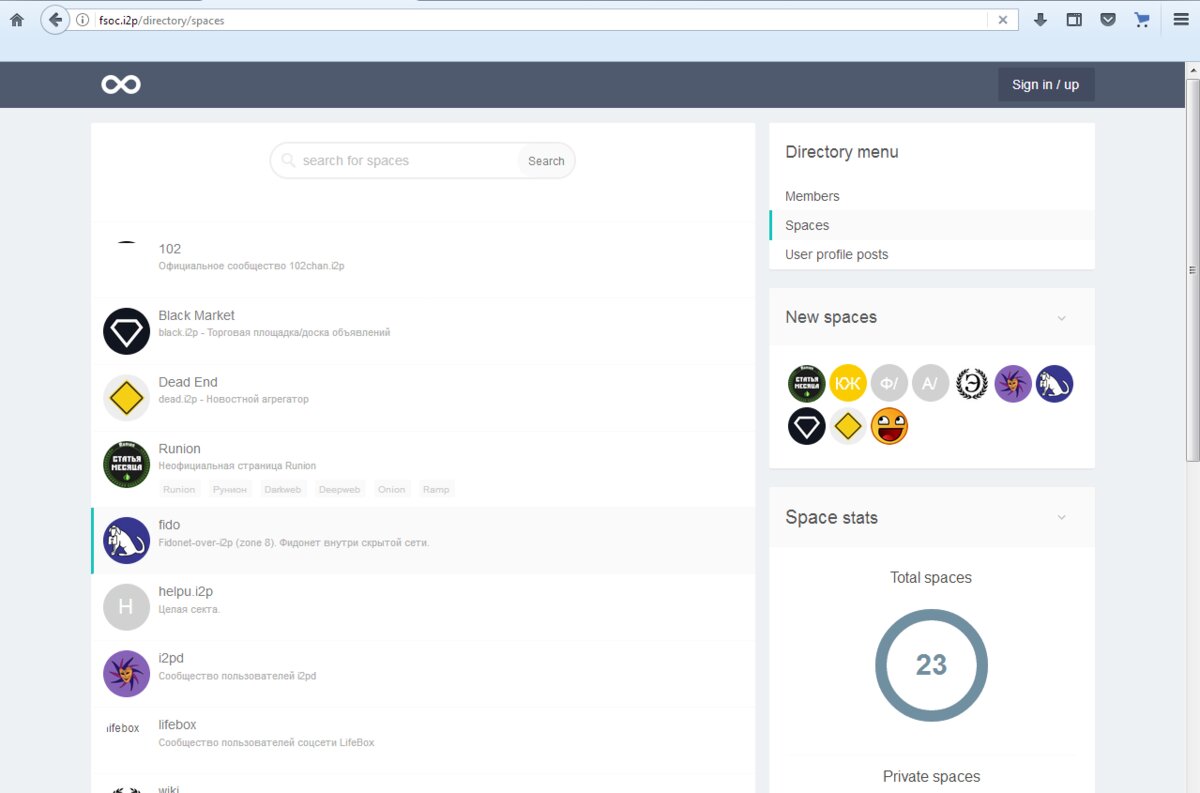Click the Sign in / up button
This screenshot has width=1200, height=793.
(x=1046, y=85)
